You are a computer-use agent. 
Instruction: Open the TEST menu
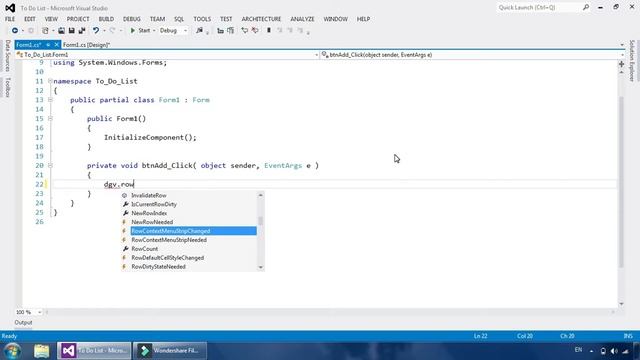[x=226, y=19]
